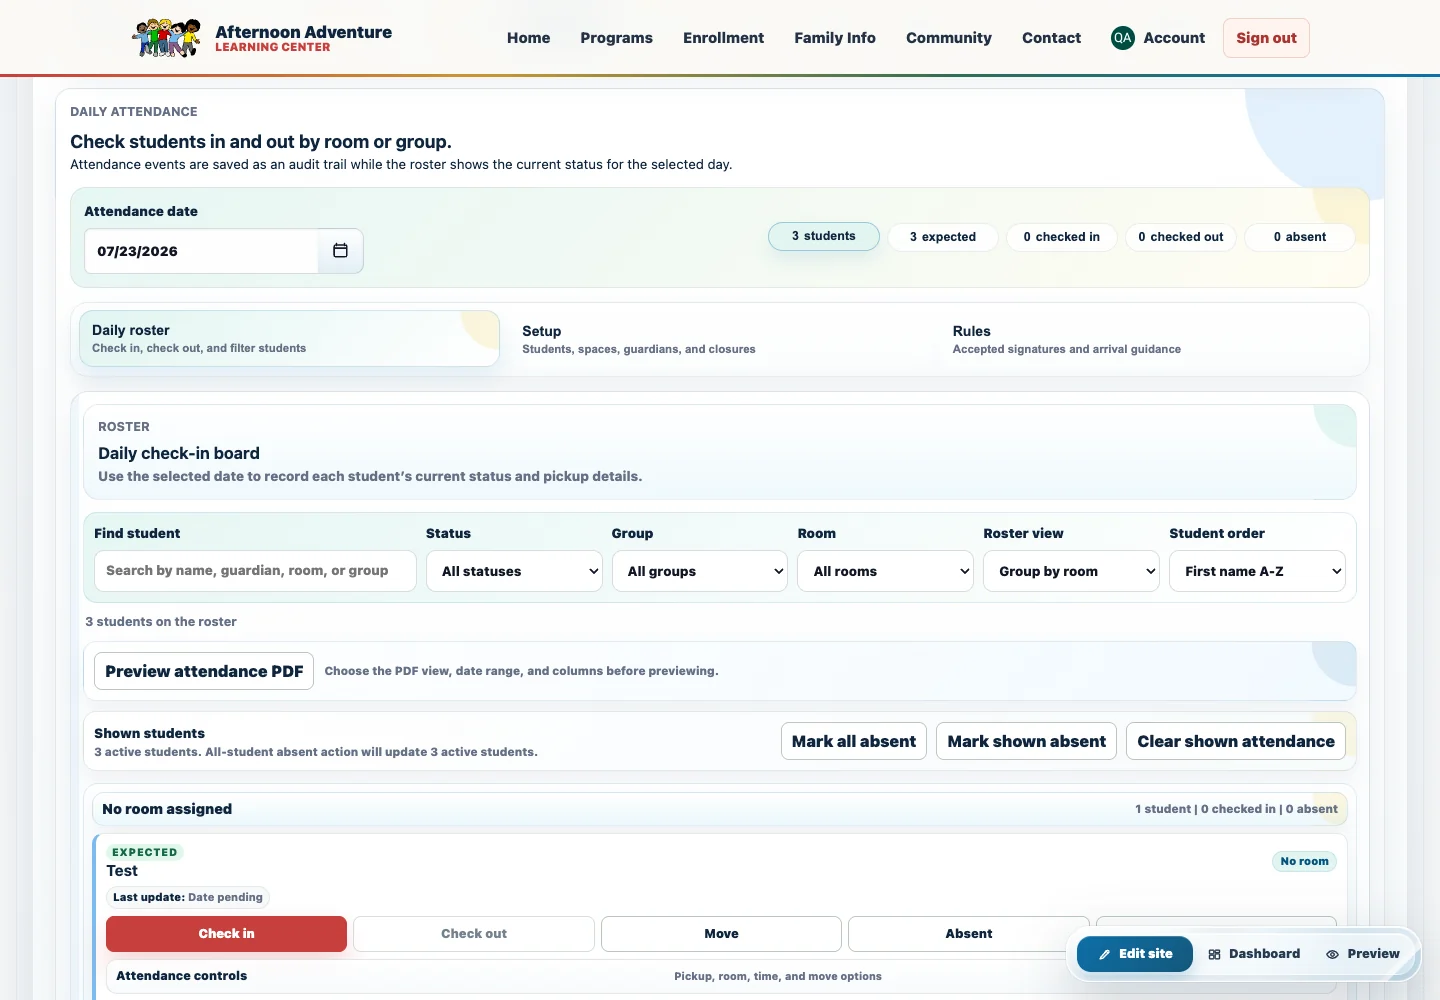Click the Afternoon Adventure kids logo
The height and width of the screenshot is (1000, 1440).
coord(167,38)
